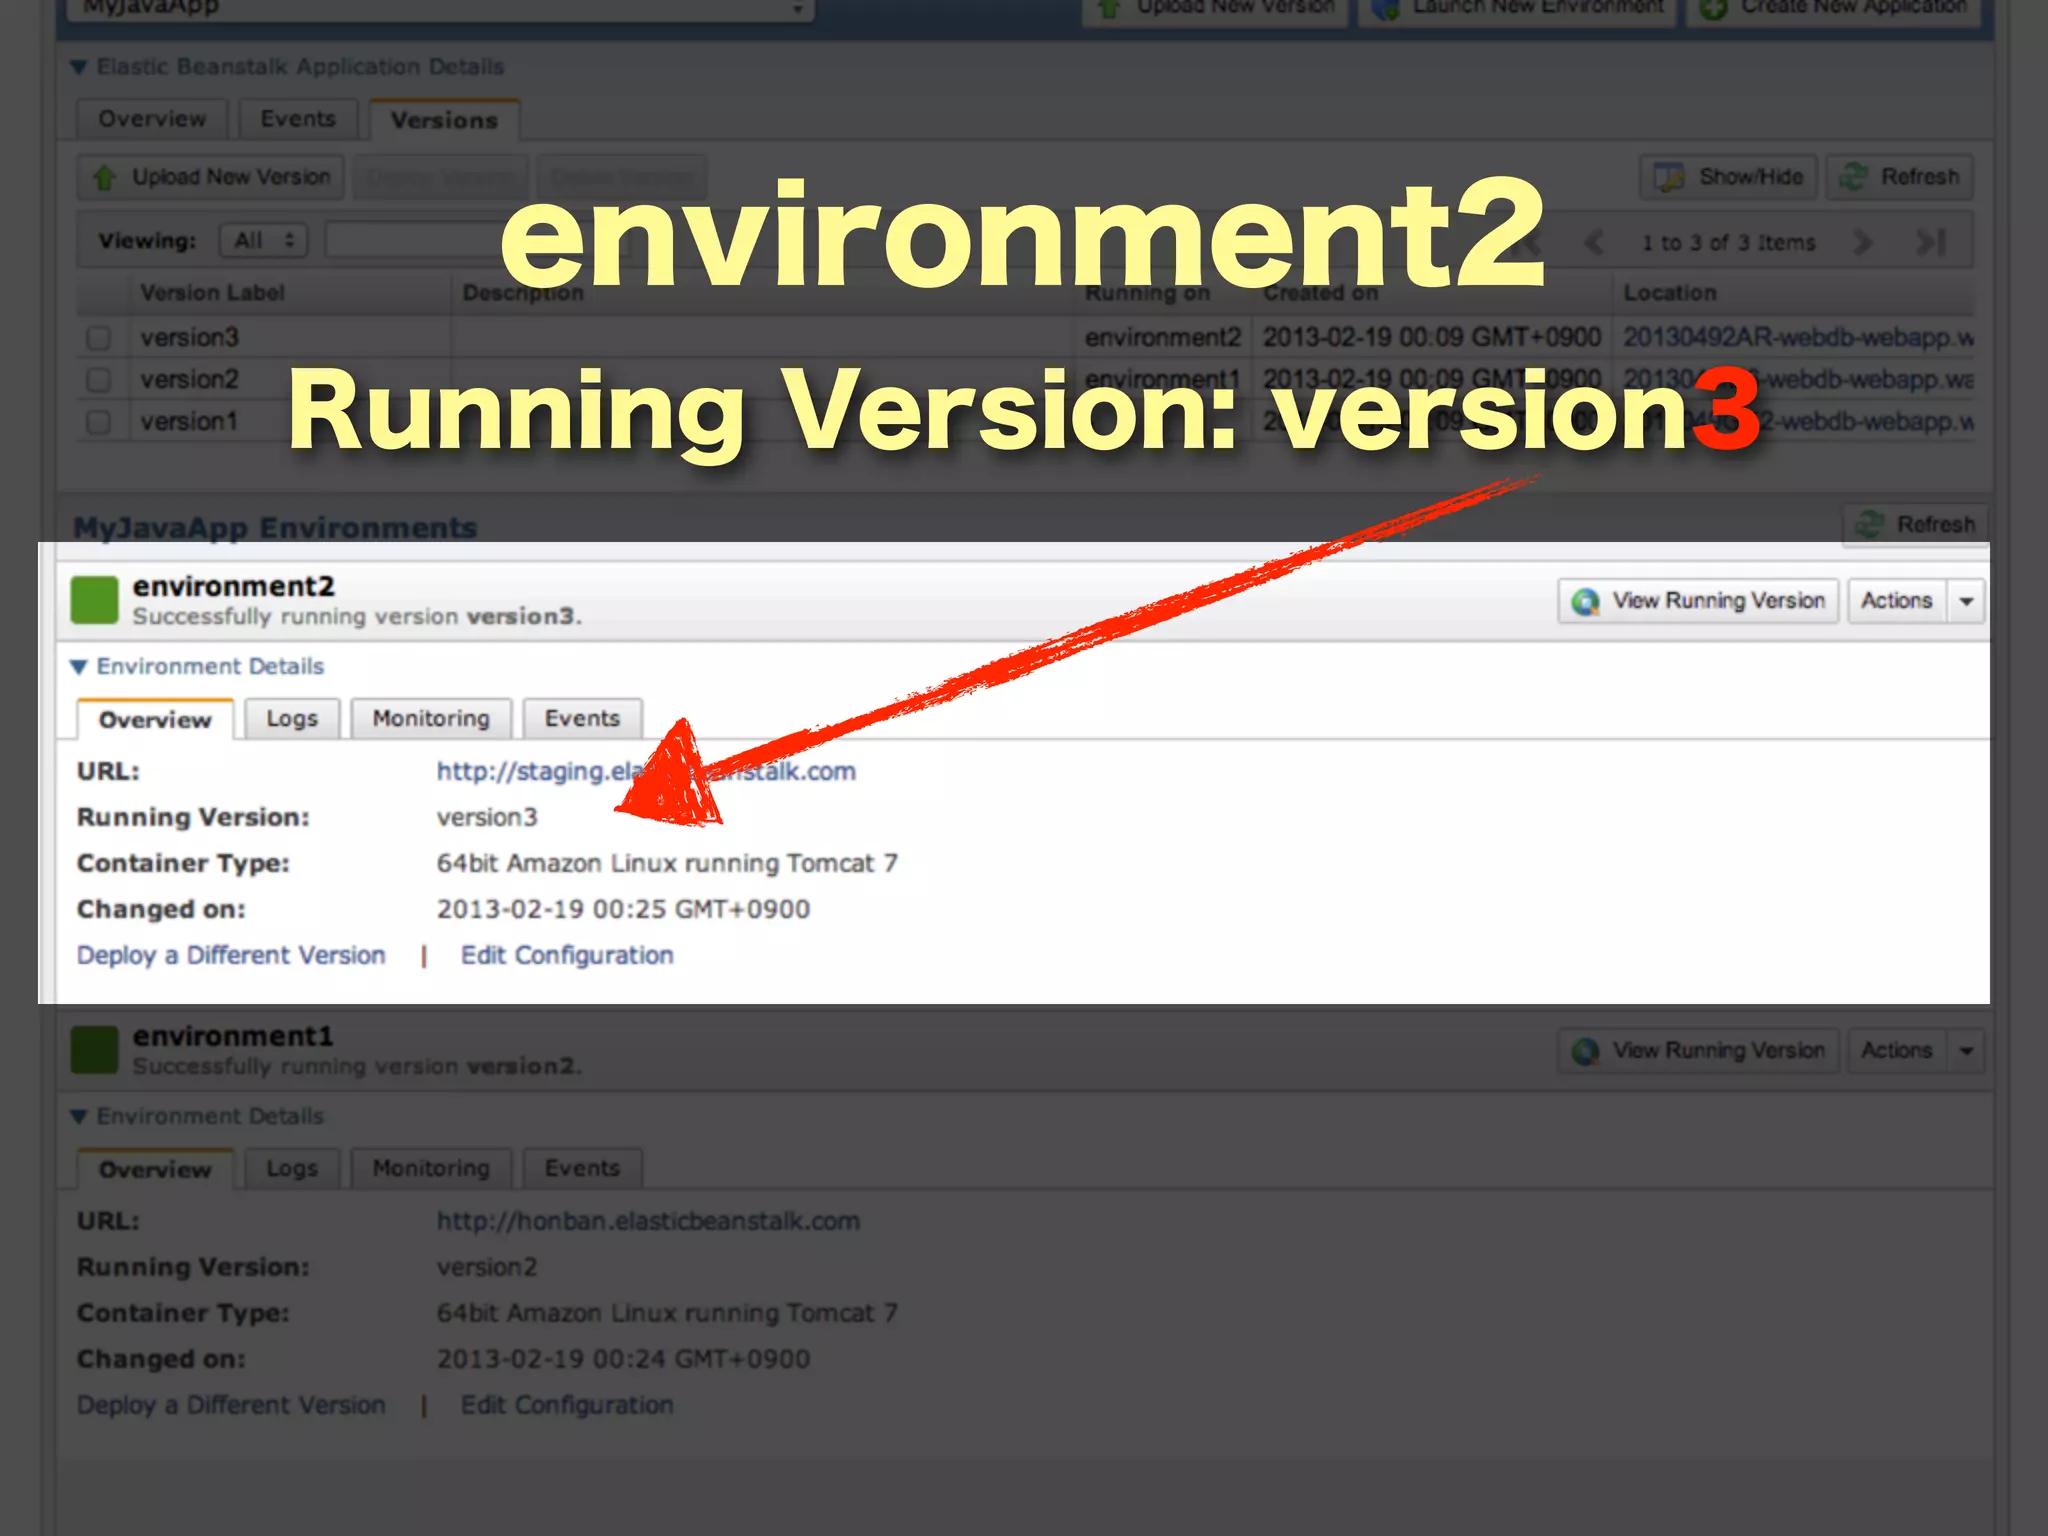This screenshot has height=1536, width=2048.
Task: Sort by Location column header
Action: 1670,293
